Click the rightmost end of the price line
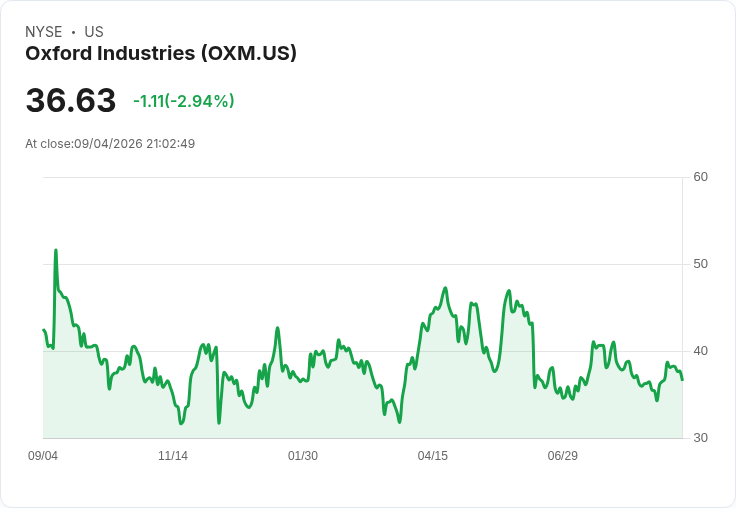This screenshot has height=508, width=736. [682, 379]
